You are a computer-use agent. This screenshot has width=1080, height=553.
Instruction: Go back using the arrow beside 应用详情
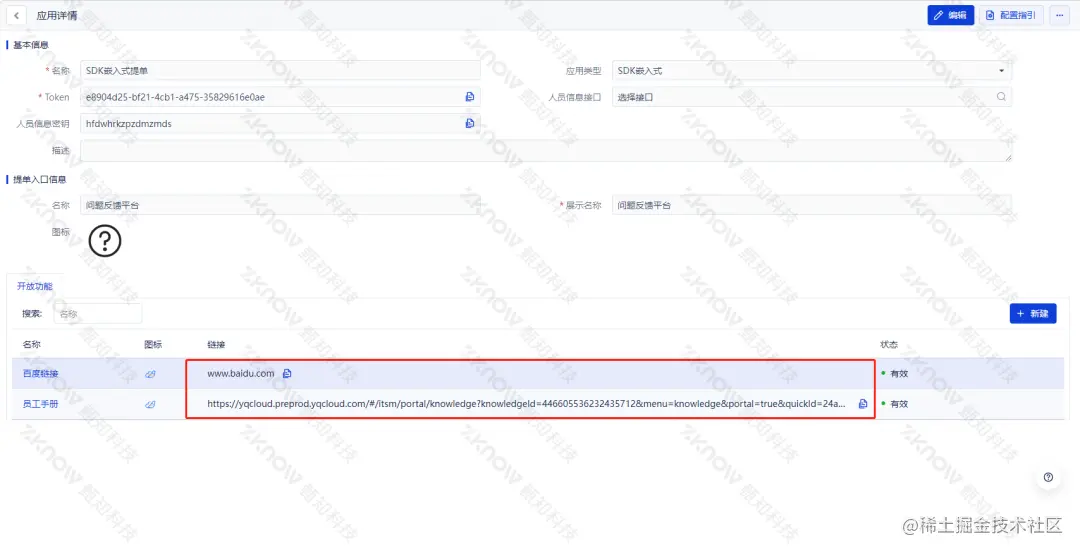pyautogui.click(x=16, y=15)
